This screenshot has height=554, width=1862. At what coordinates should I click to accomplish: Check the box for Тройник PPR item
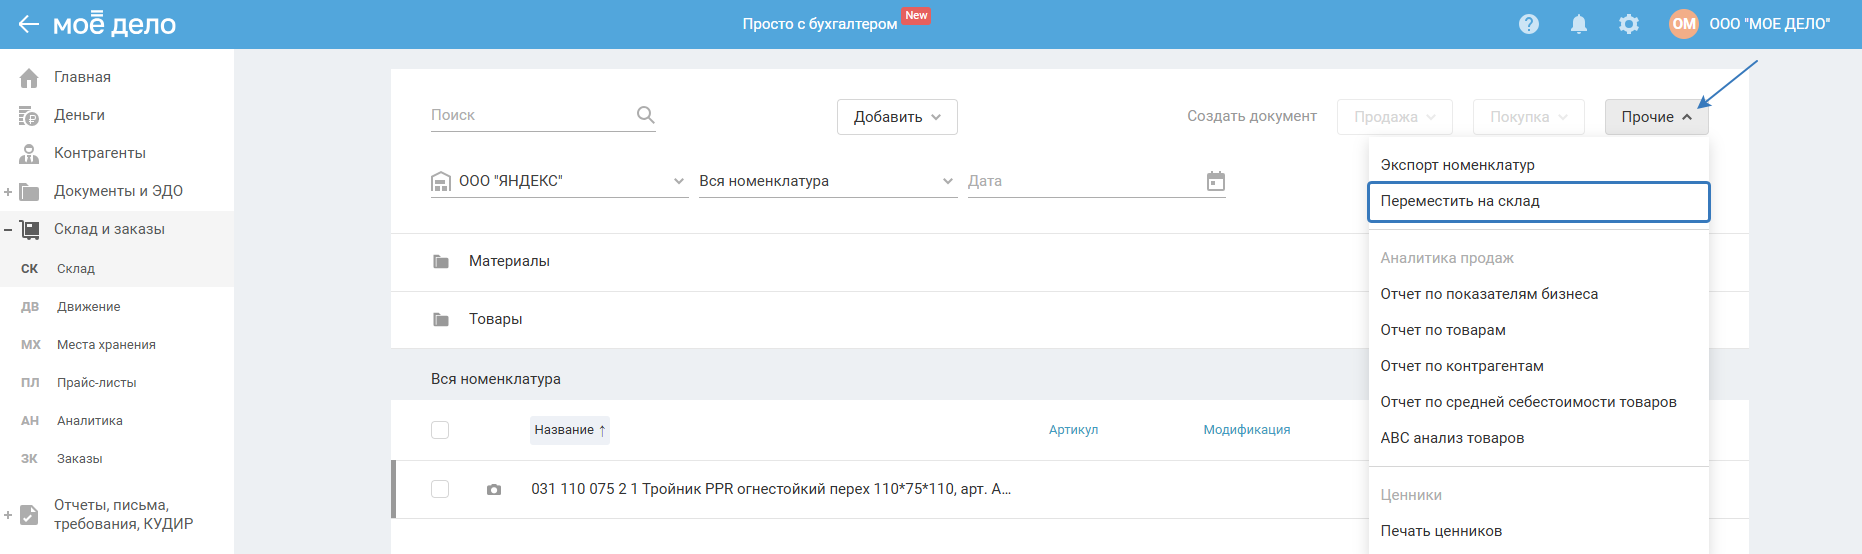pos(440,489)
